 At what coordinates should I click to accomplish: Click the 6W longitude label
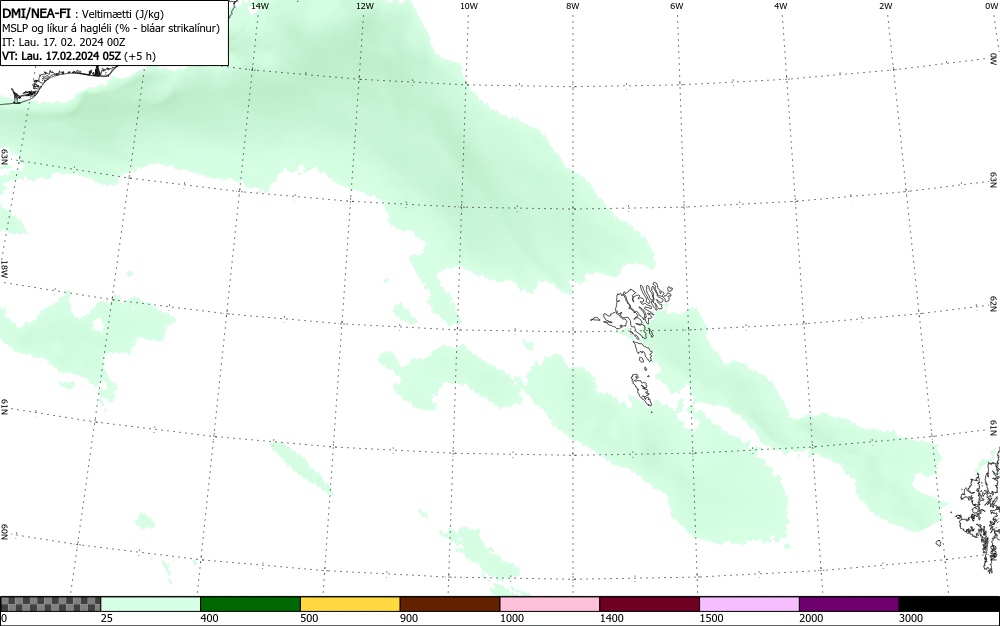click(x=677, y=6)
